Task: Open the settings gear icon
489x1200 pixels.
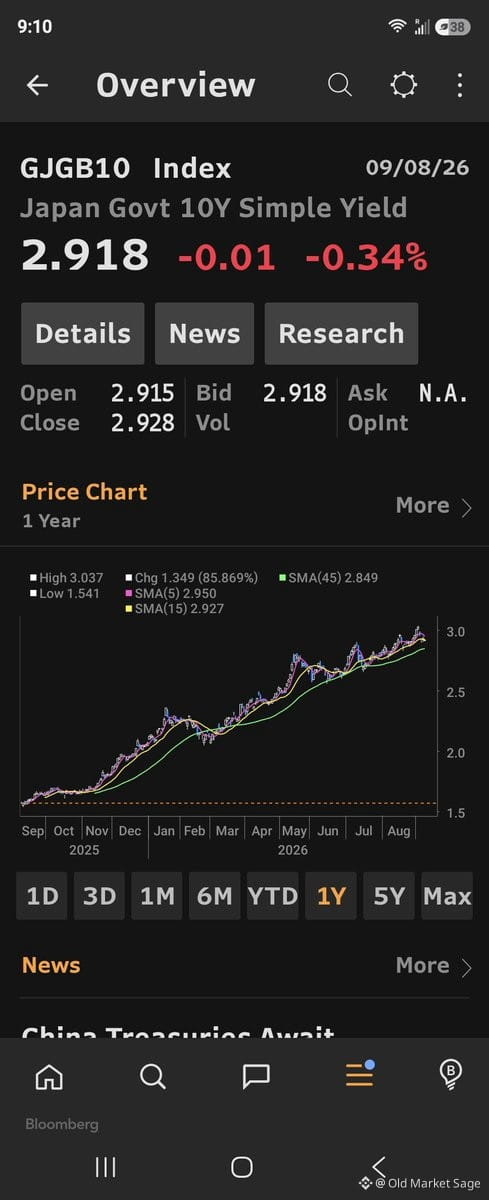Action: 403,85
